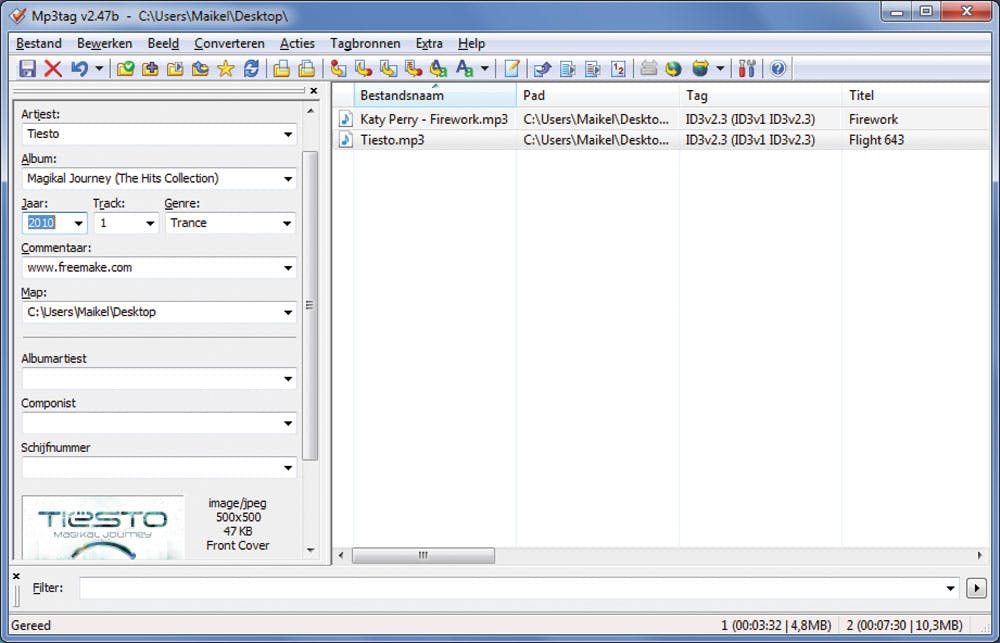Expand the Componist dropdown
The width and height of the screenshot is (1000, 643).
tap(288, 424)
